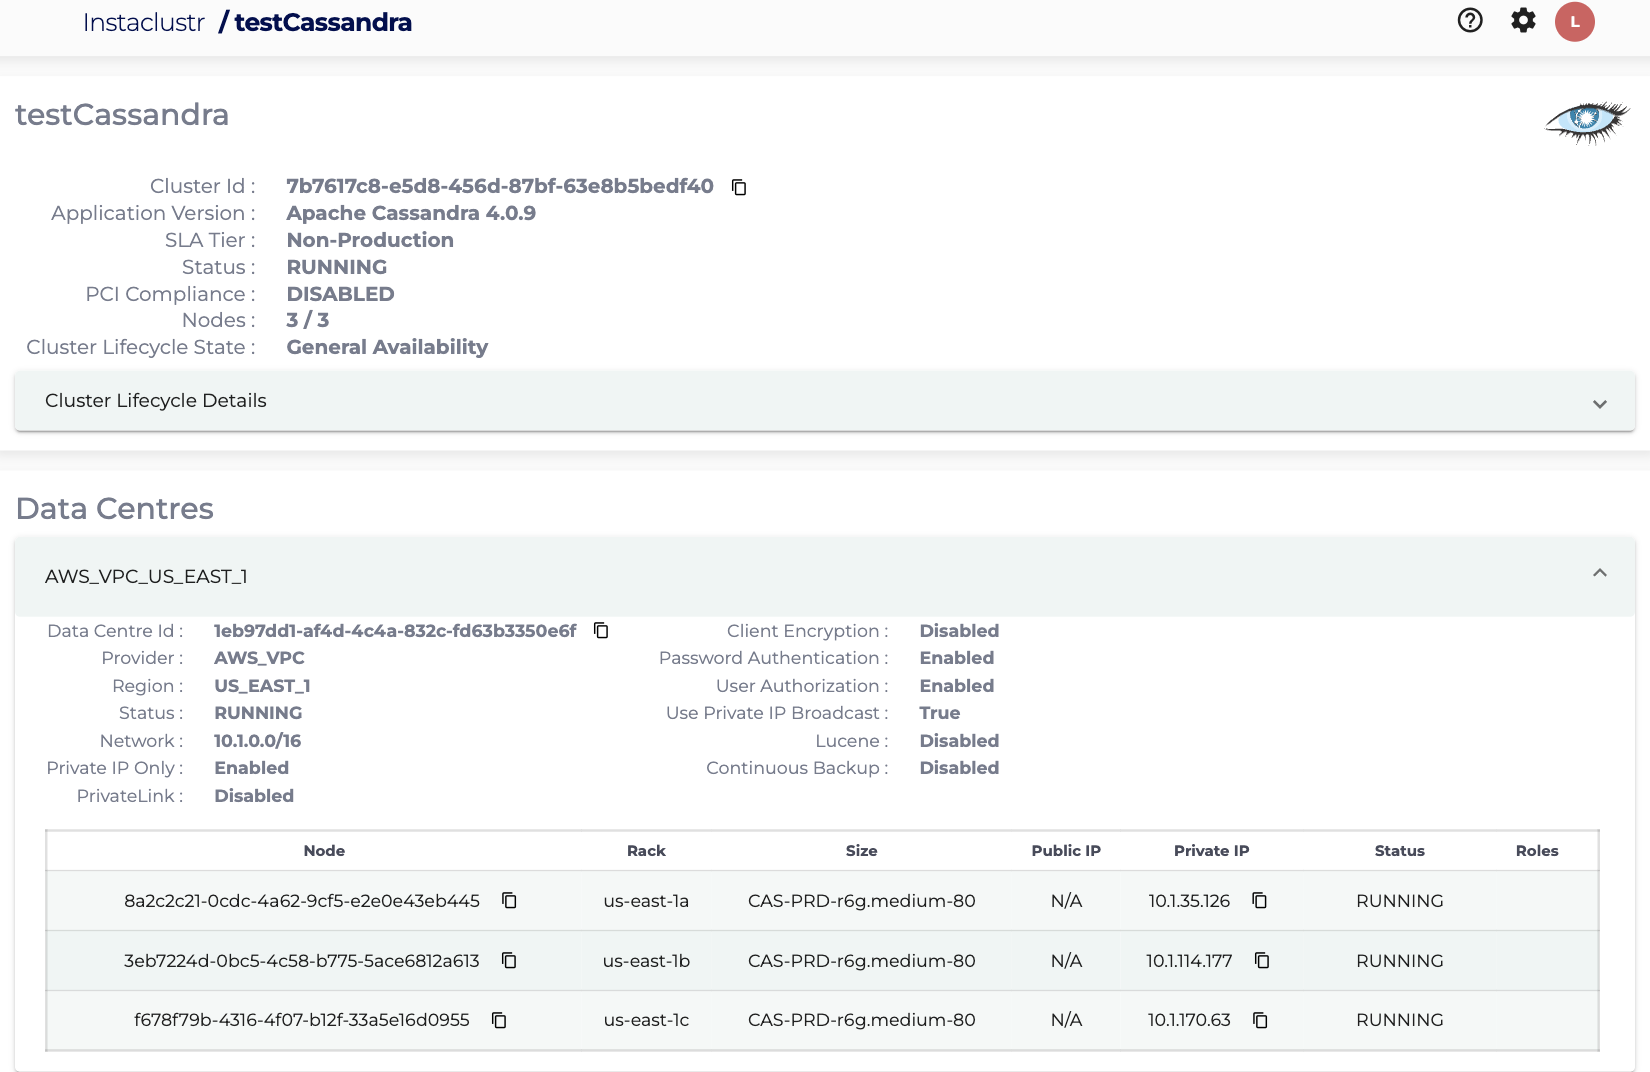Click the testCassandra breadcrumb link
The image size is (1650, 1072).
click(322, 23)
